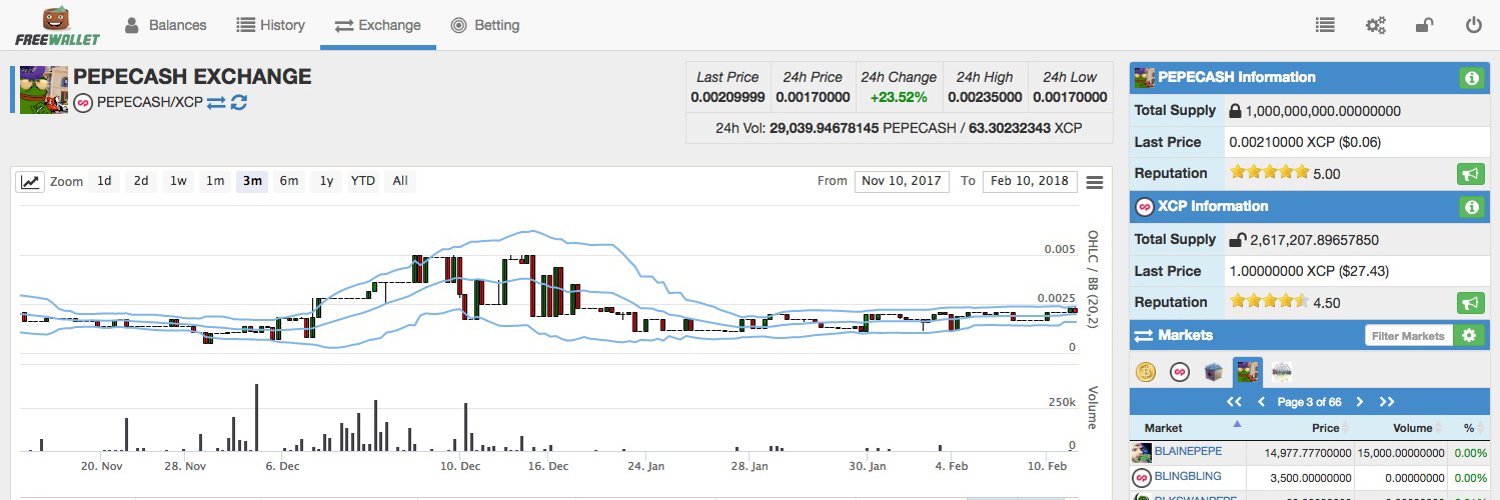Click the unlock padlock icon in header
Screen dimensions: 1500x500
pos(1425,25)
